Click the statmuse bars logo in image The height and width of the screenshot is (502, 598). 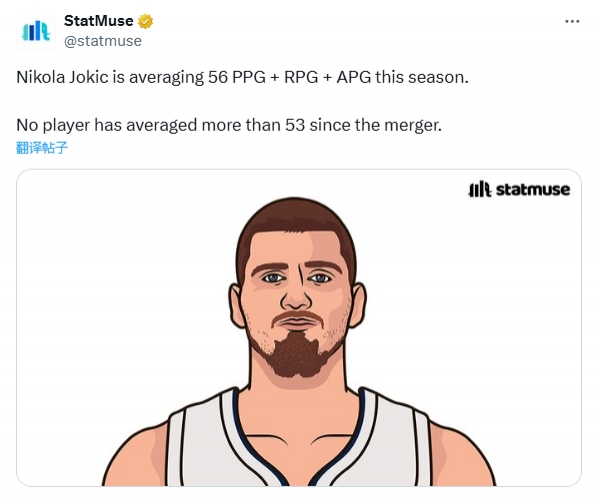pos(479,189)
